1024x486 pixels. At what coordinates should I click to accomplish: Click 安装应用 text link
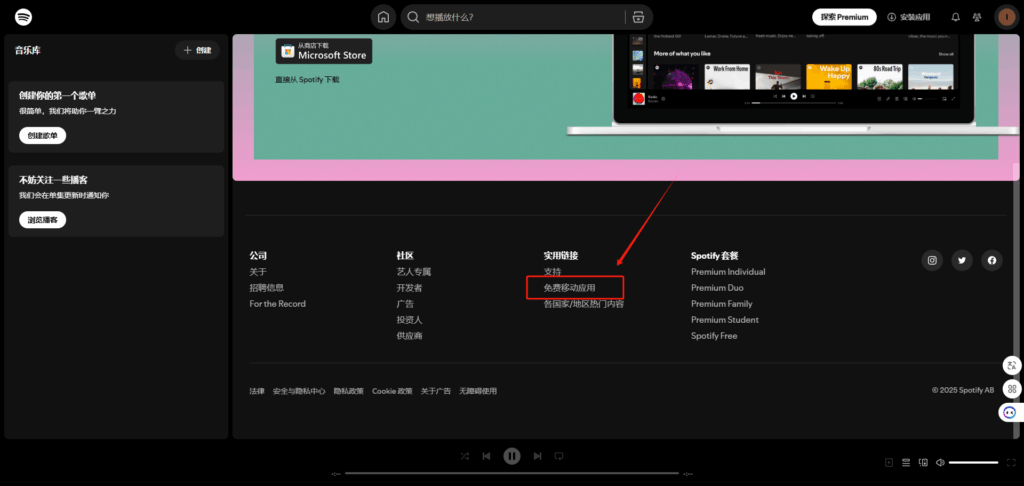point(915,17)
